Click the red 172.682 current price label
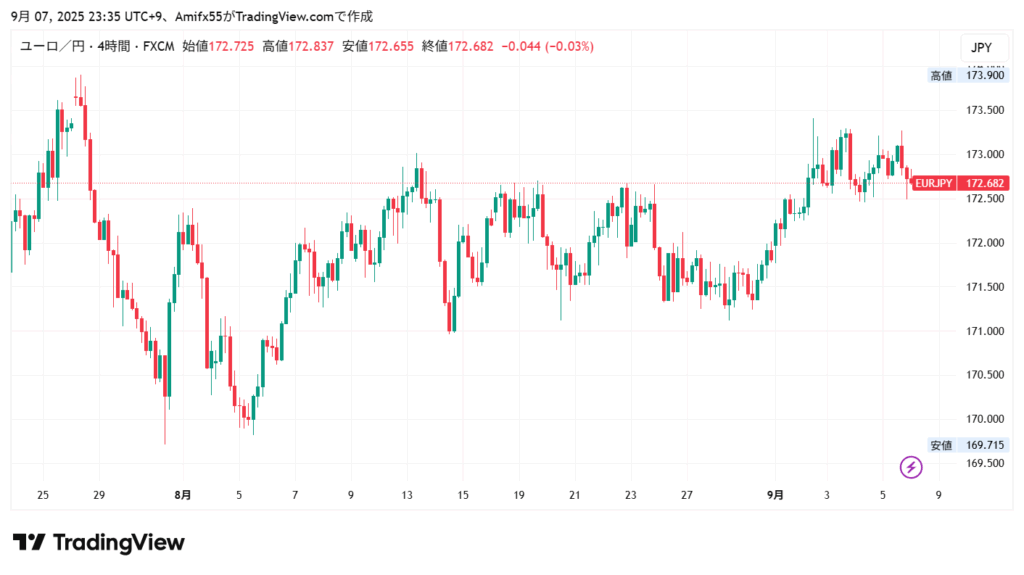Screen dimensions: 1024x575 [x=985, y=183]
